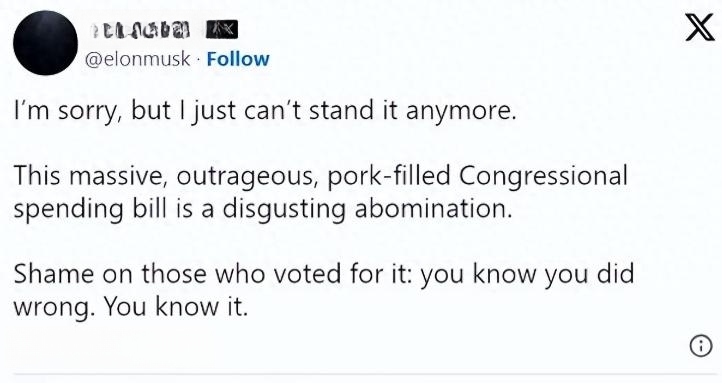The image size is (722, 383).
Task: Click the word "Shame" in the last paragraph
Action: pyautogui.click(x=53, y=274)
